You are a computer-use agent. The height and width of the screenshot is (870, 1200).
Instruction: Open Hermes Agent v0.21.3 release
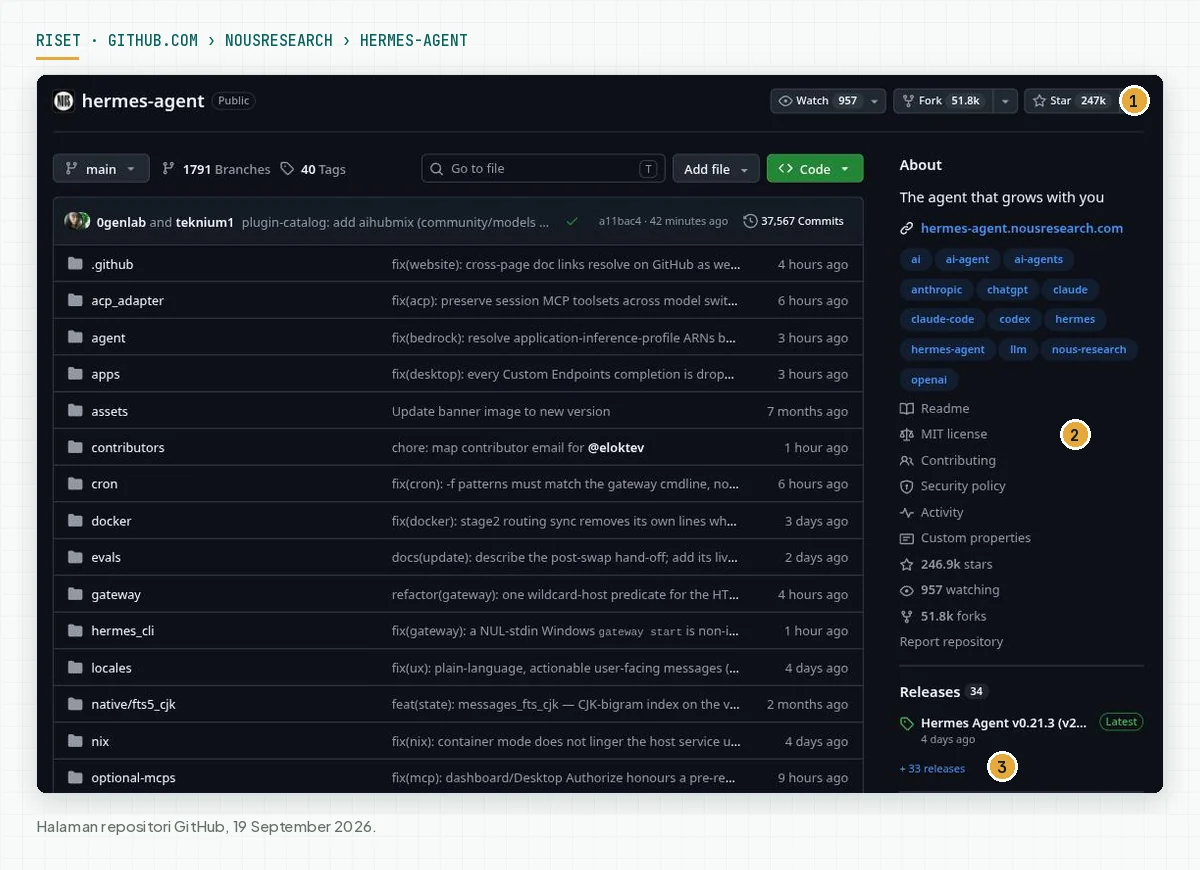(1004, 723)
